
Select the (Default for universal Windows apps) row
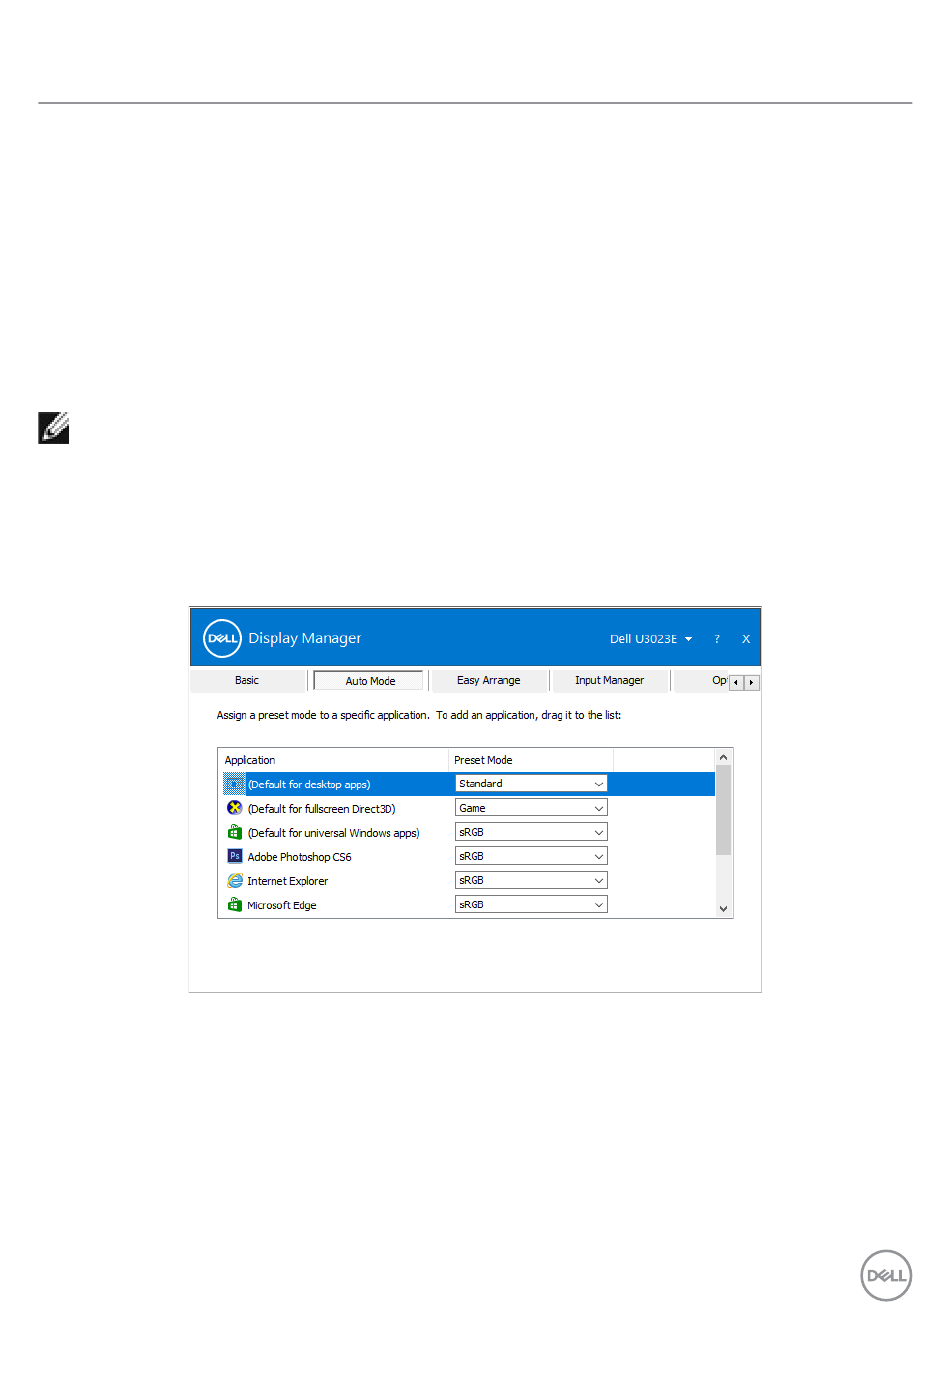(x=467, y=832)
